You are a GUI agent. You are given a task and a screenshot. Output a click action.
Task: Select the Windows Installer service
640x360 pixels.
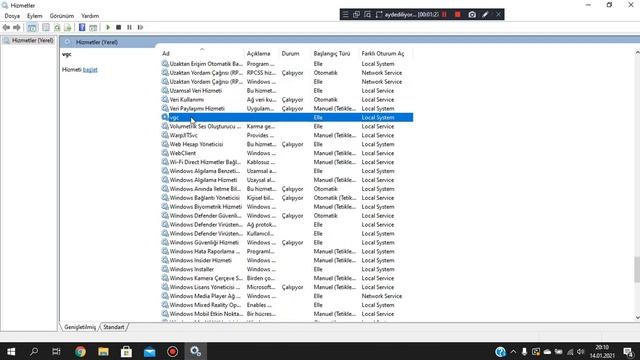[191, 269]
